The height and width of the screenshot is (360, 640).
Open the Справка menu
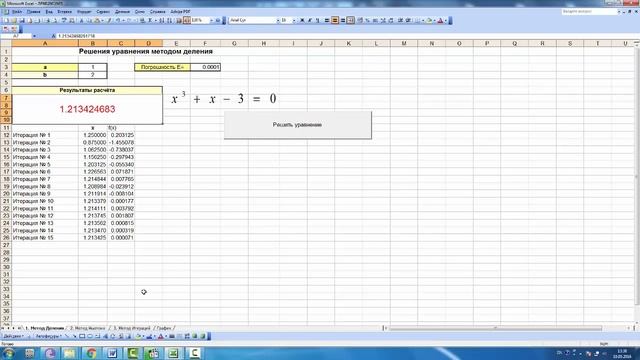[x=157, y=11]
